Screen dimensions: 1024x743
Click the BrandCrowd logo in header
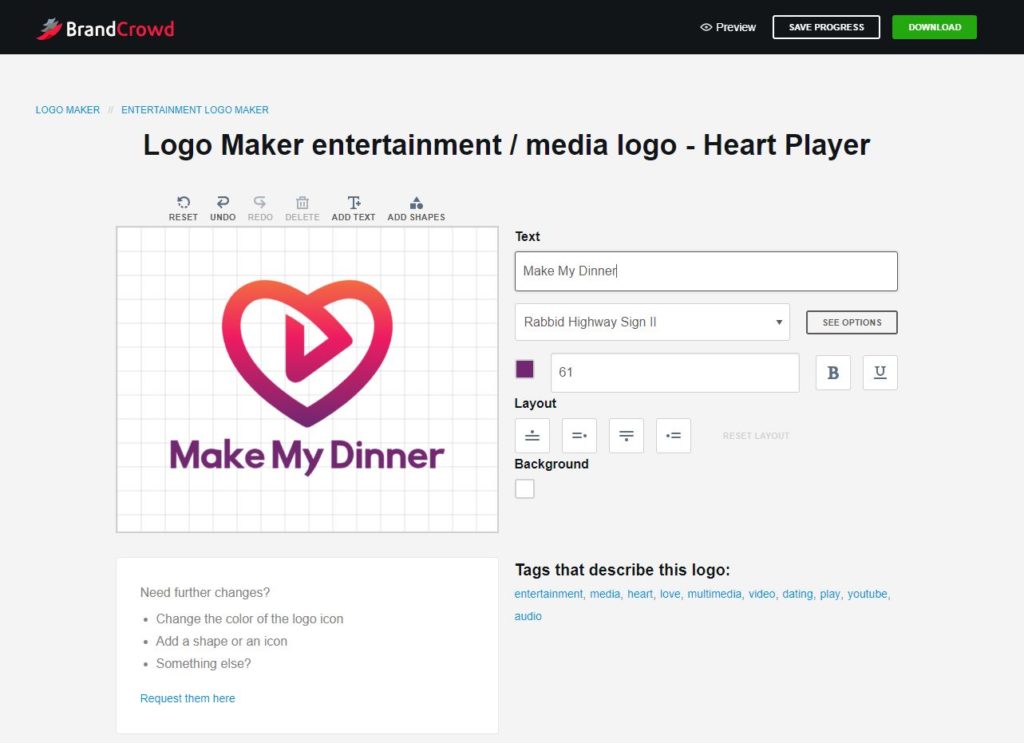pyautogui.click(x=105, y=28)
